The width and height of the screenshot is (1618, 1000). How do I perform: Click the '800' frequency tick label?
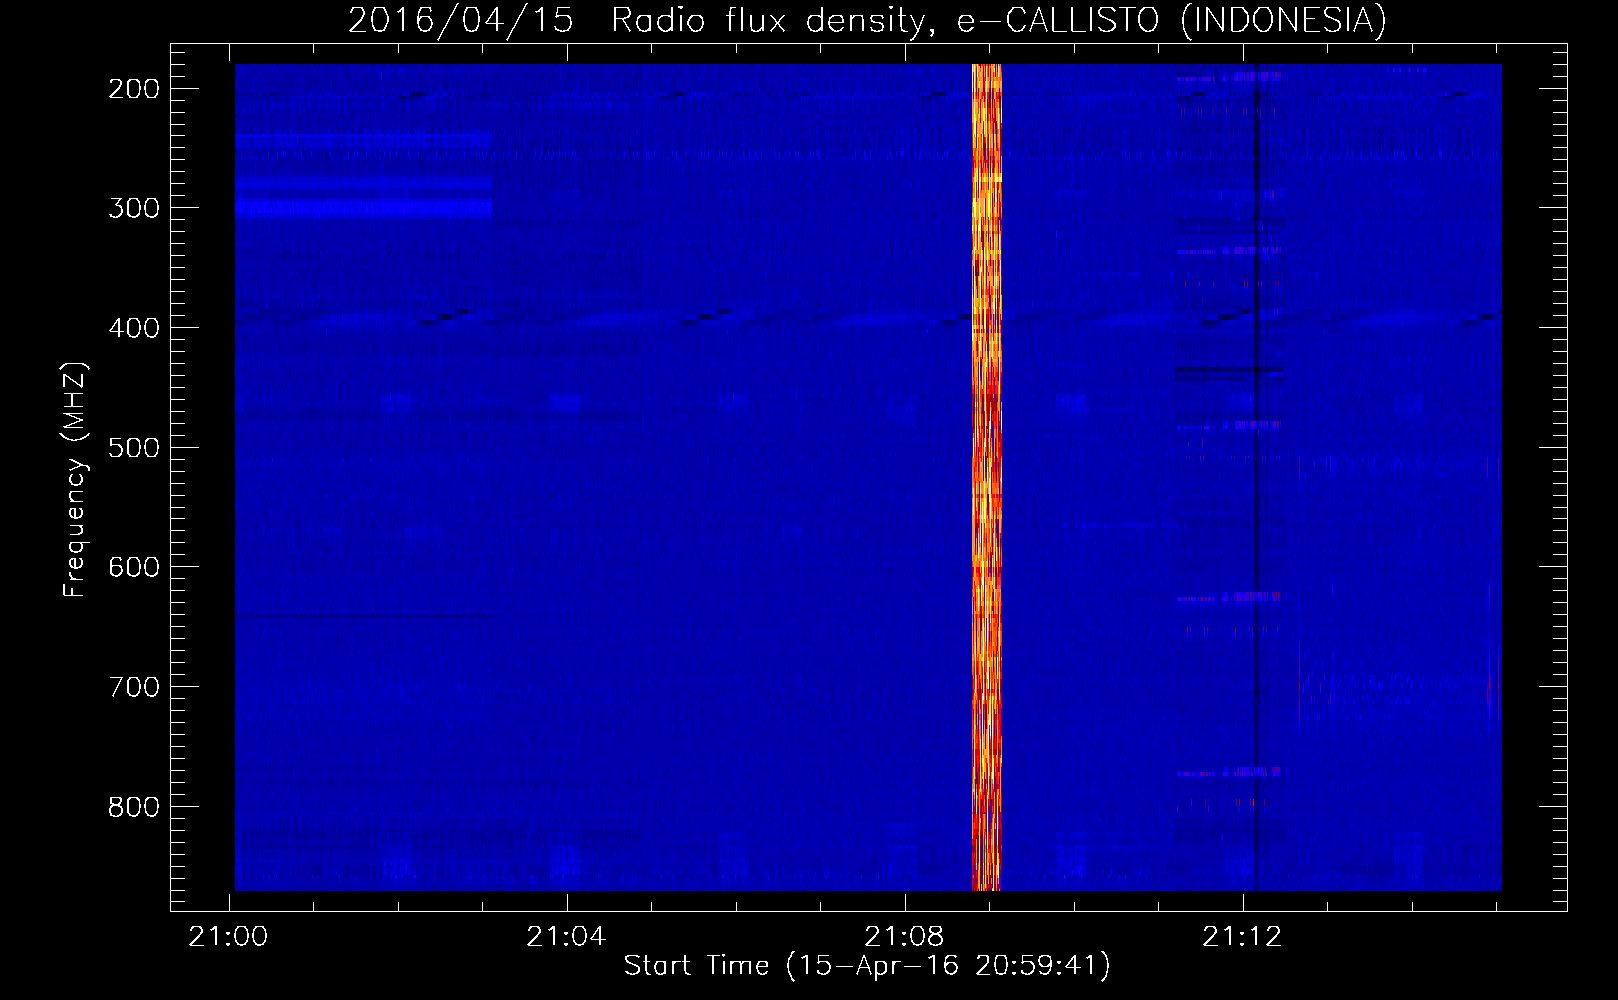[x=133, y=806]
